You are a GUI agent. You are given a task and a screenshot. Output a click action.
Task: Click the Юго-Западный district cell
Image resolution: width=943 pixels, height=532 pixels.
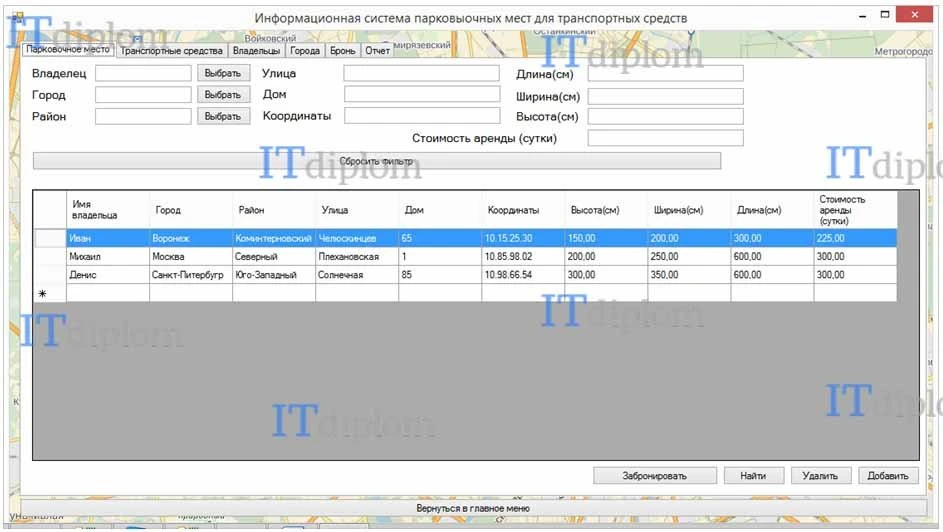[x=274, y=275]
